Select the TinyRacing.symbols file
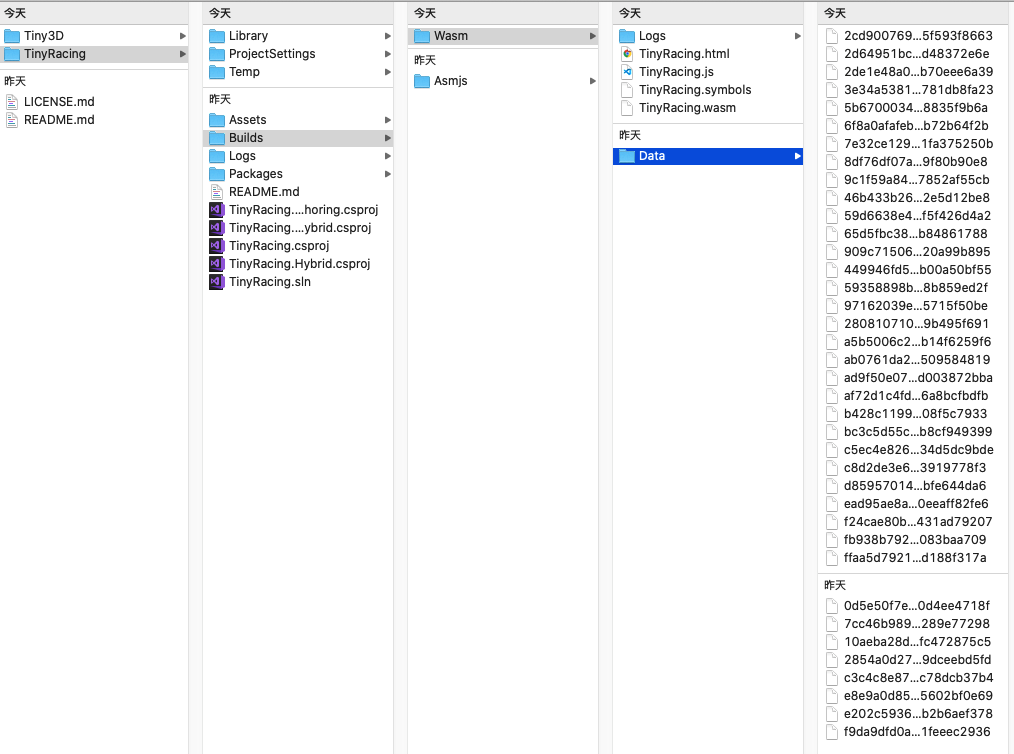Image resolution: width=1014 pixels, height=754 pixels. (628, 89)
